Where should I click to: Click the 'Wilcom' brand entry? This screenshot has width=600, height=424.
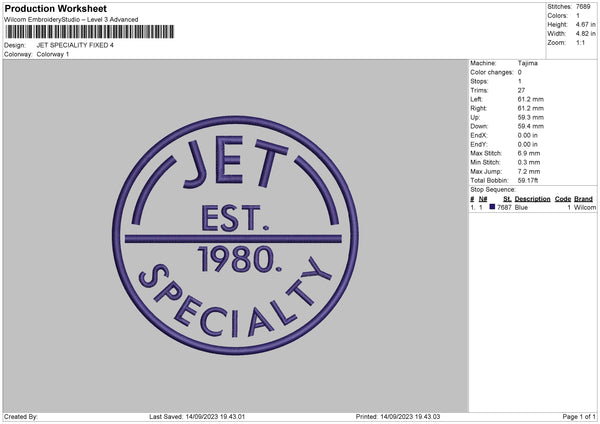pos(585,207)
